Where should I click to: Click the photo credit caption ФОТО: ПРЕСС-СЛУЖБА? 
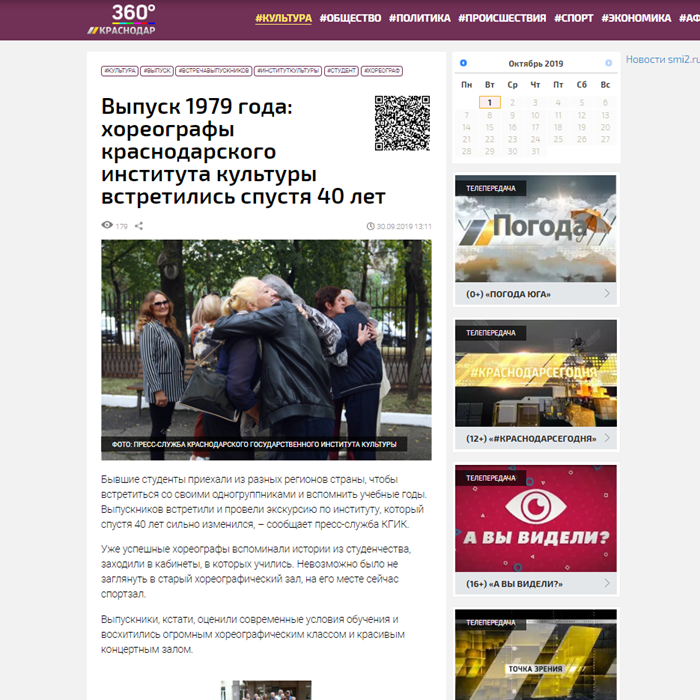coord(254,444)
